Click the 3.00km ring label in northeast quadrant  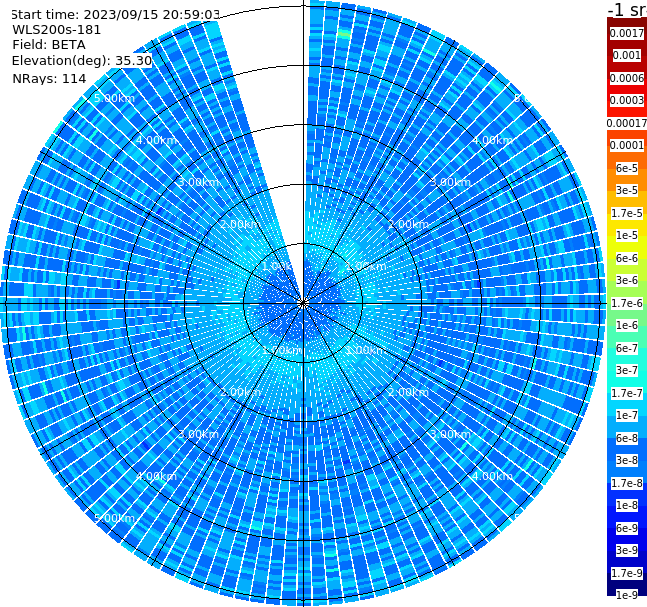point(450,182)
